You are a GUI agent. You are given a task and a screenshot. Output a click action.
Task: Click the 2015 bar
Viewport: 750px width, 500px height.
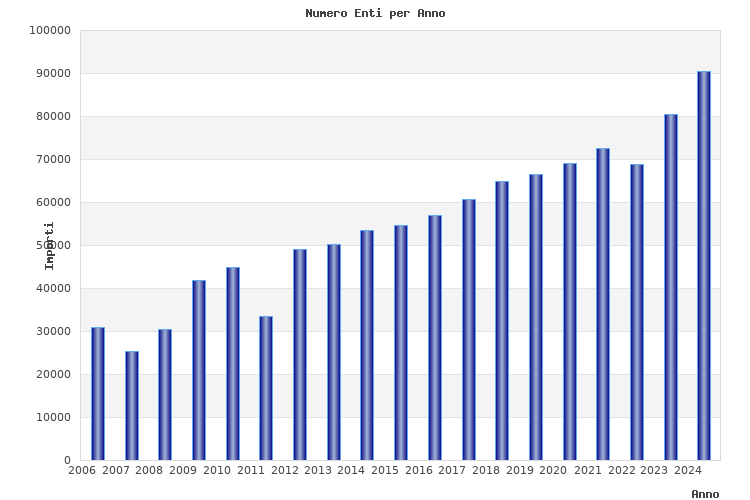401,343
